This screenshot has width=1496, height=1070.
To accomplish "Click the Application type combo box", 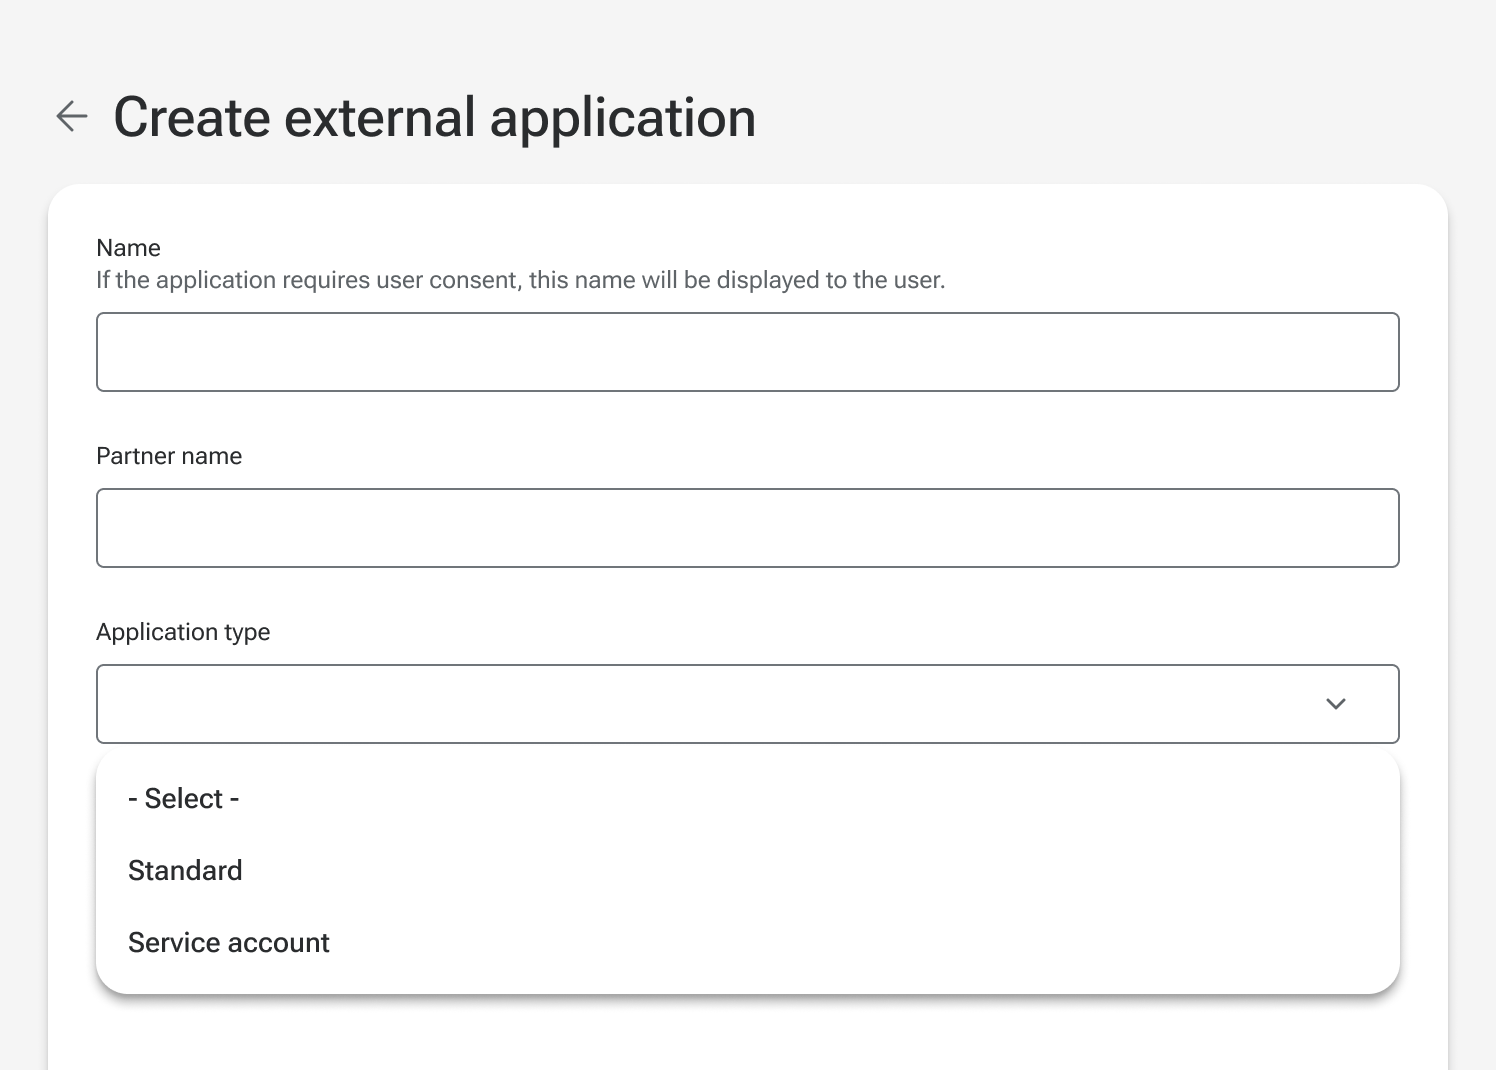I will 700,704.
